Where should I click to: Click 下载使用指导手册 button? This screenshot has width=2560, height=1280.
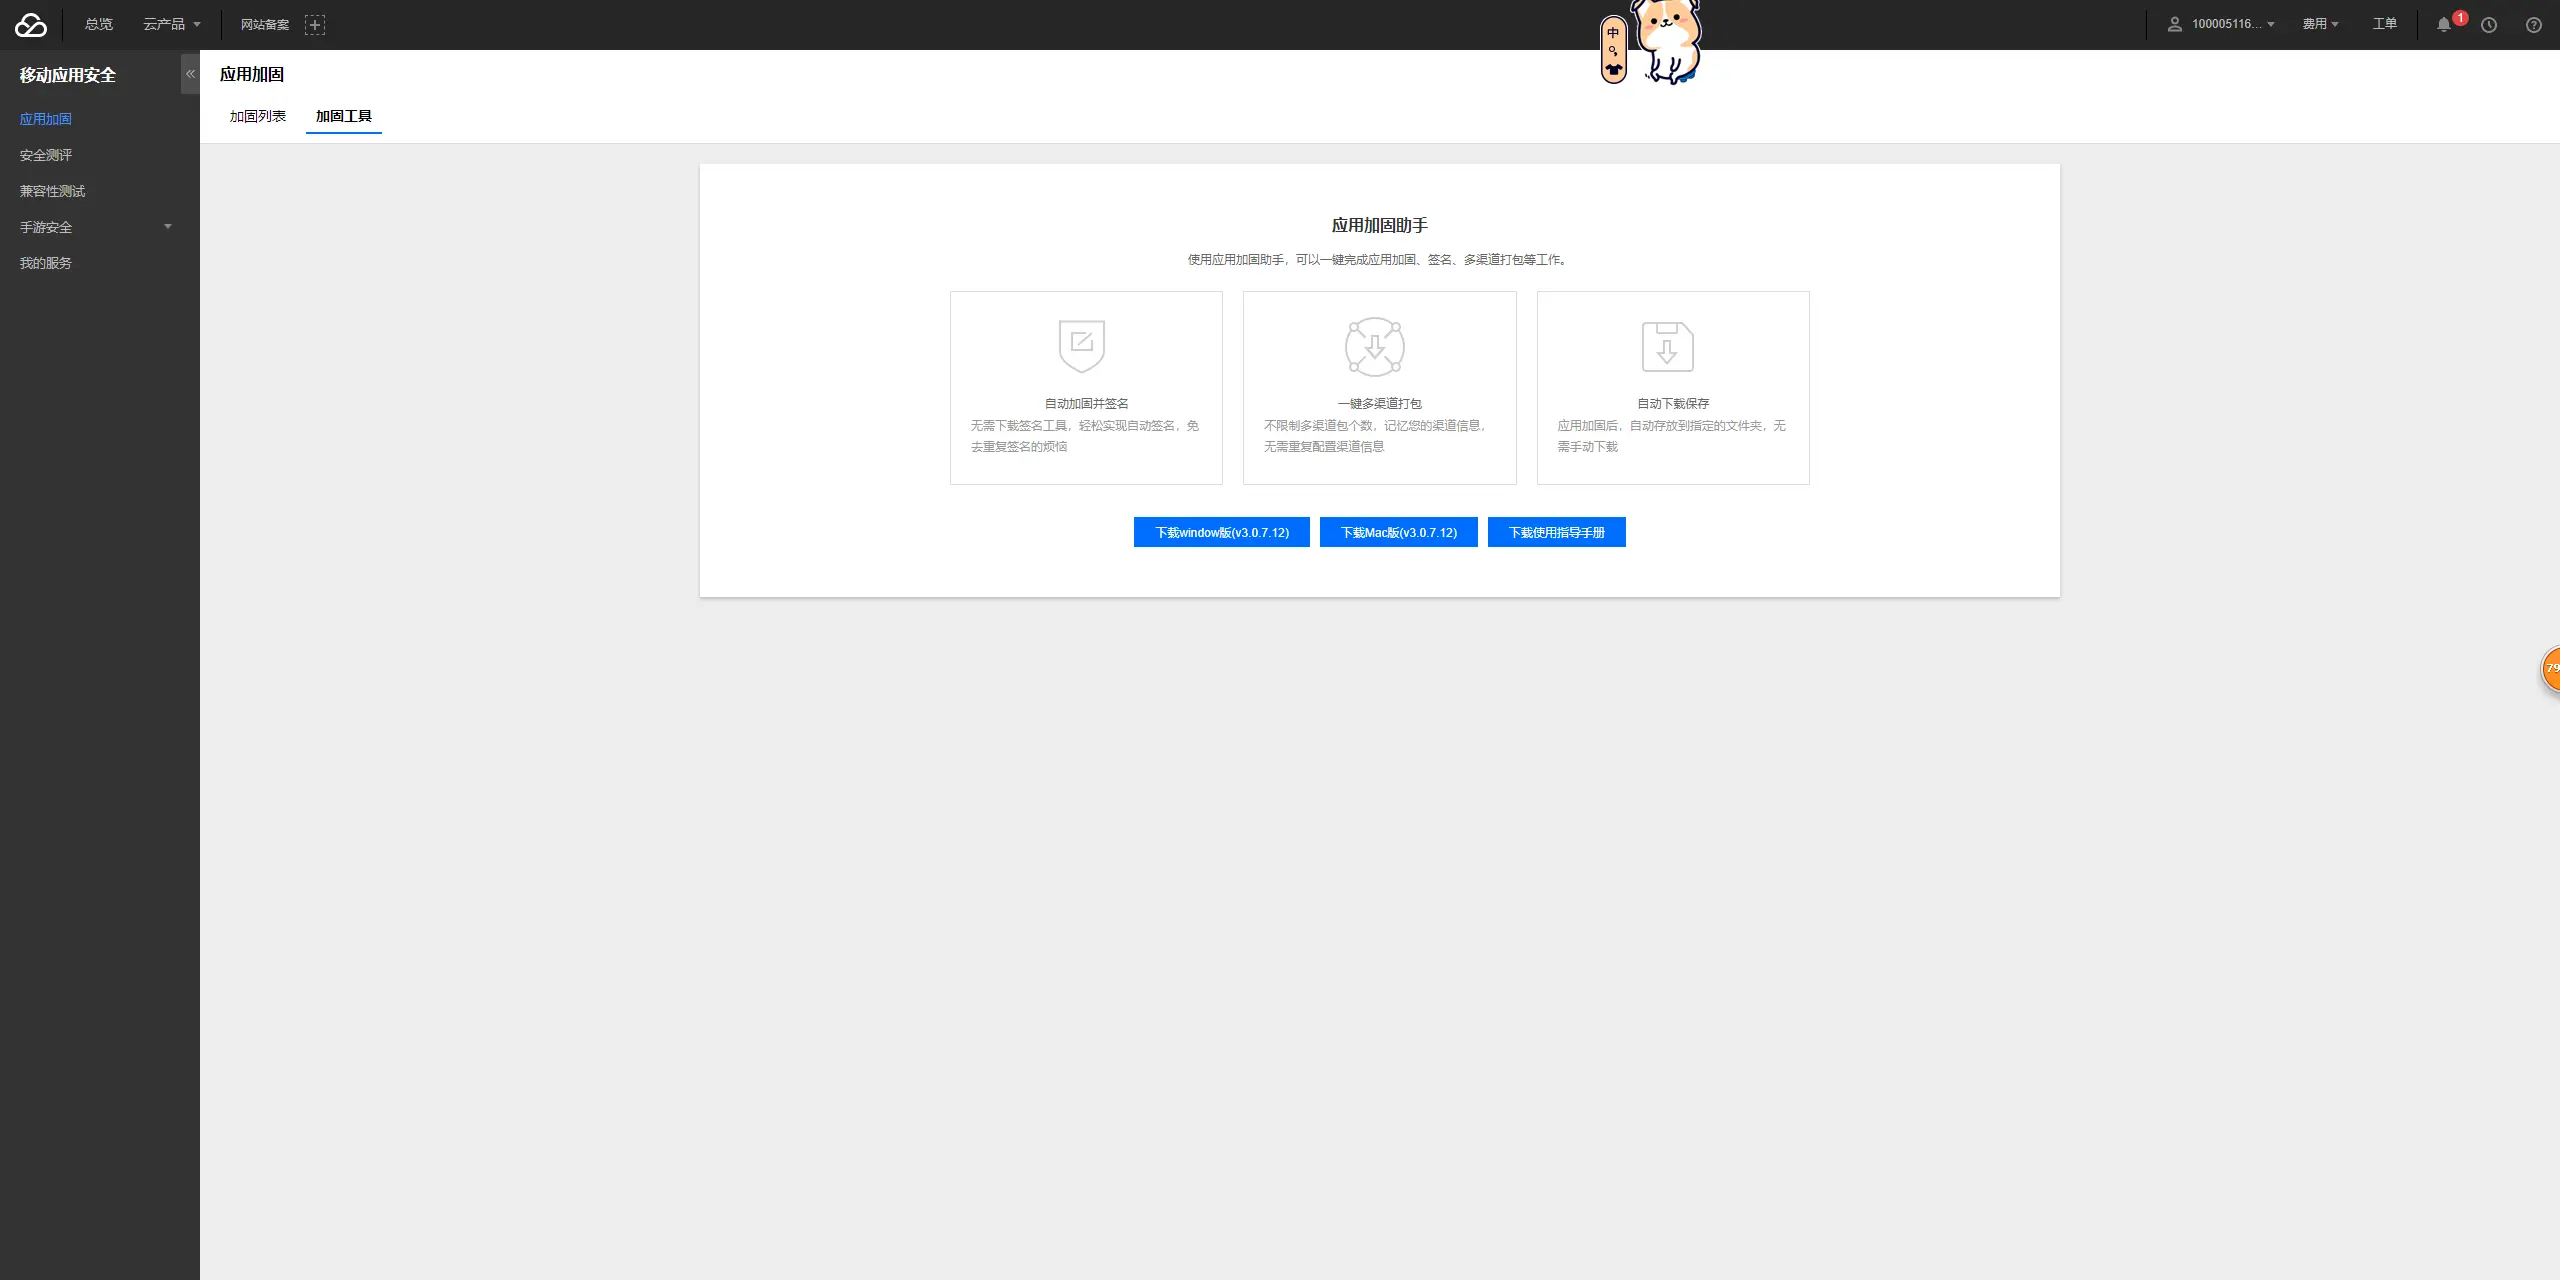[x=1556, y=532]
